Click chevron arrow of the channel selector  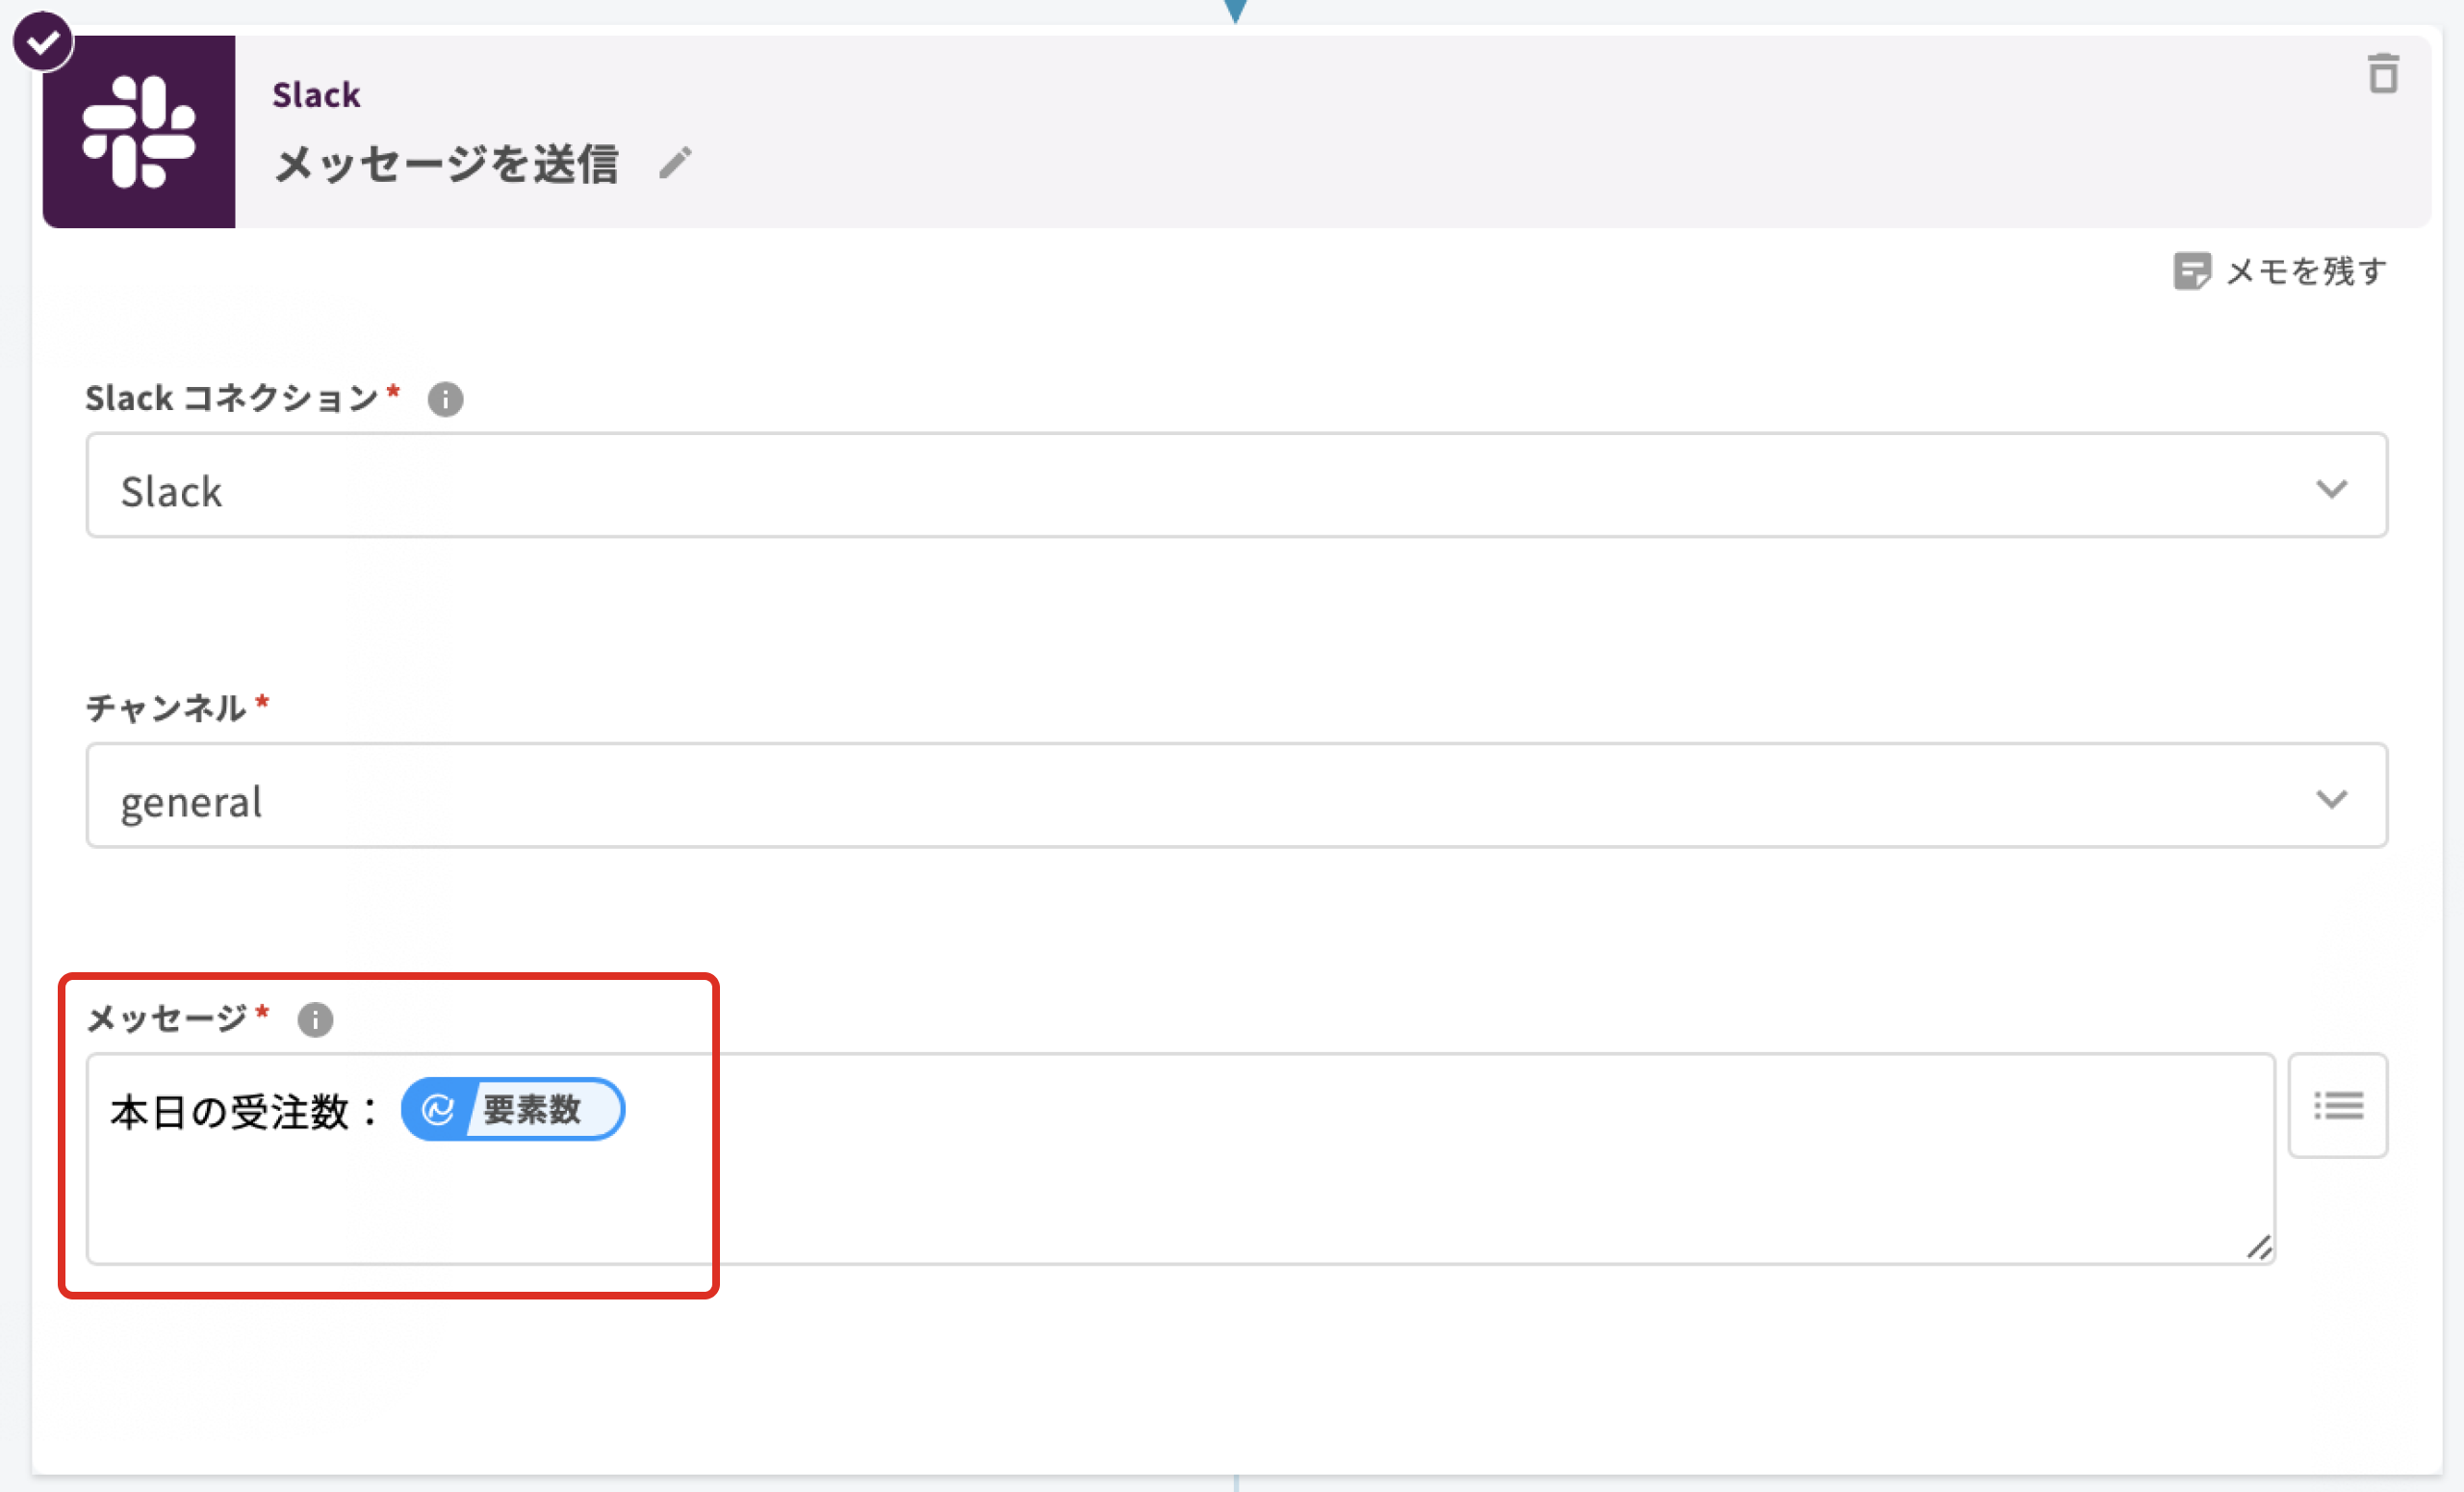[x=2331, y=799]
